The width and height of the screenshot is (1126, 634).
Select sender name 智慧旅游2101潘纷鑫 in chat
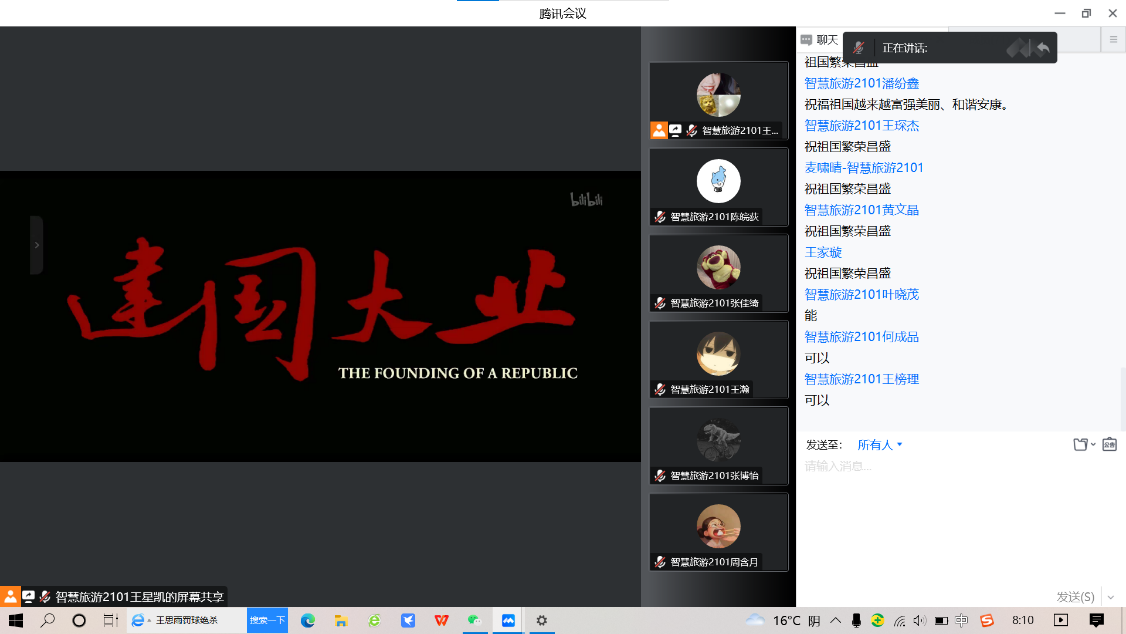pos(862,83)
